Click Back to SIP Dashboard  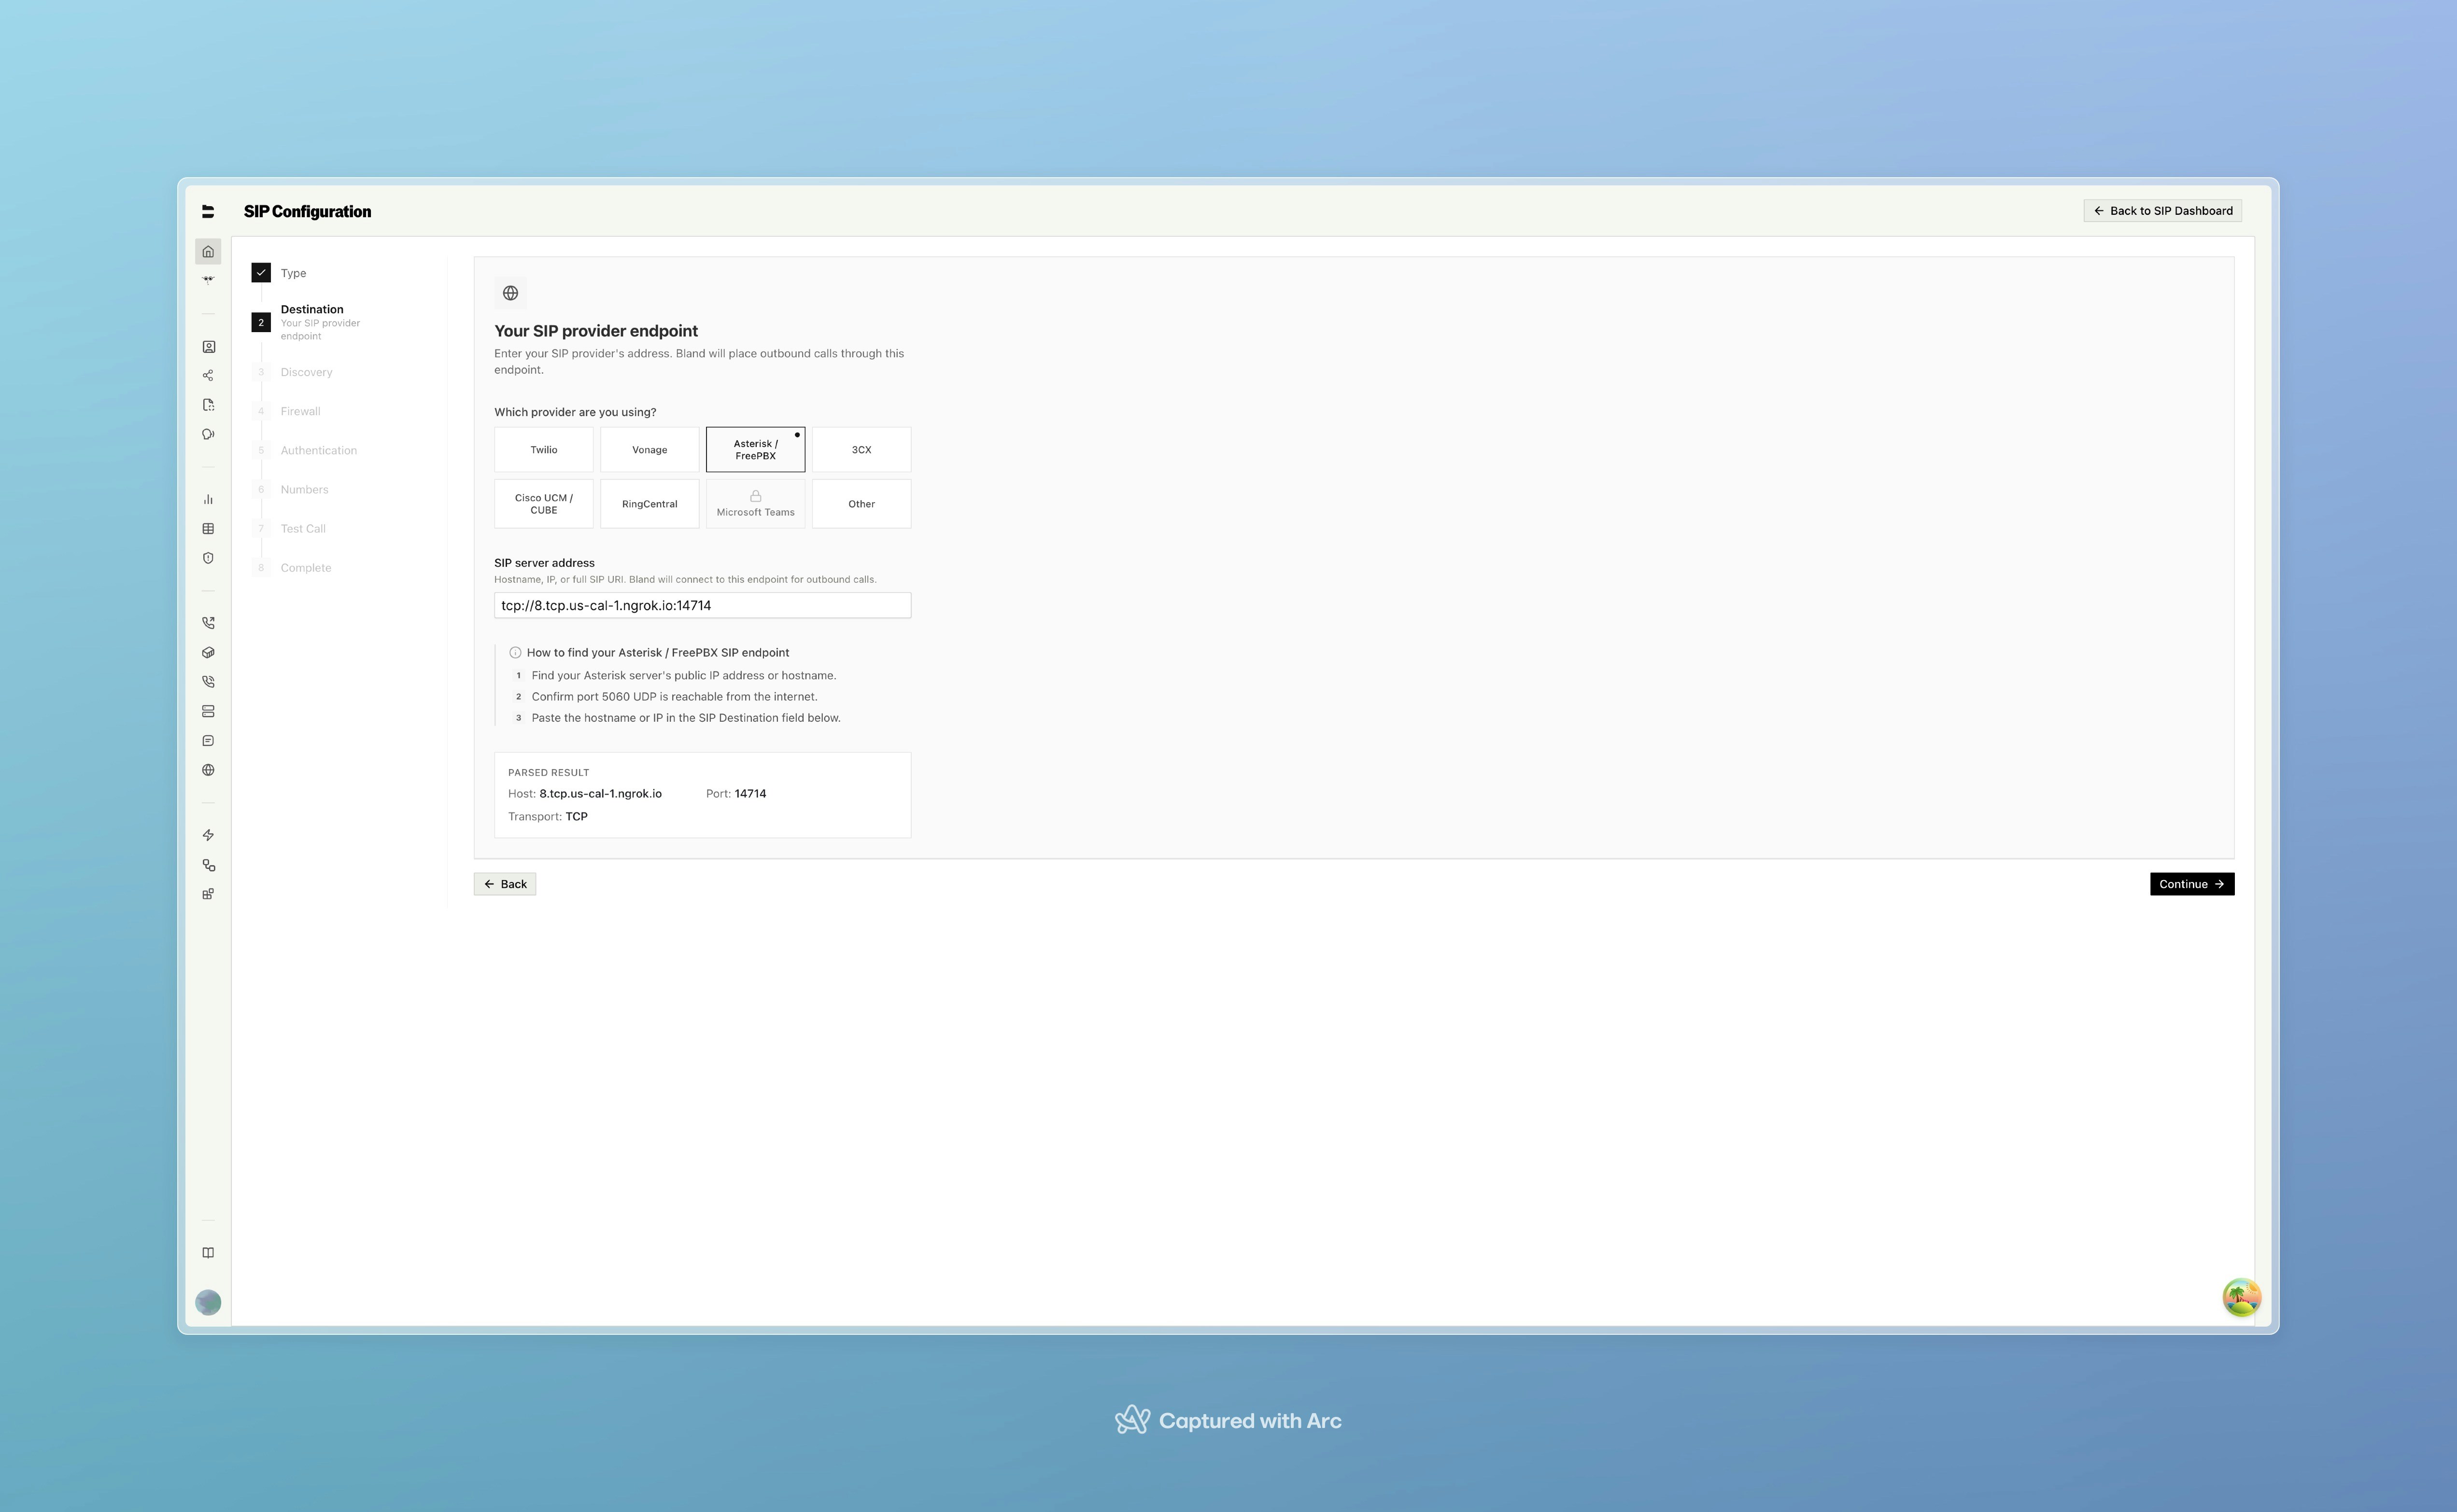pos(2162,211)
